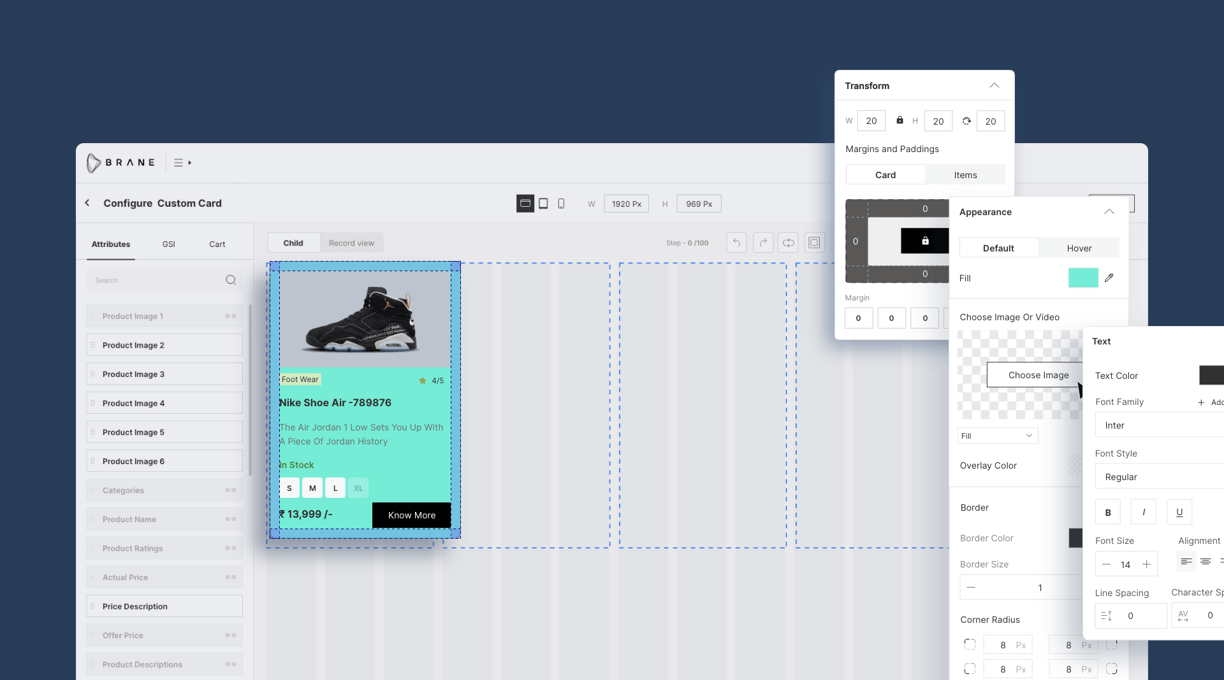Click the loop reset icon in toolbar
Screen dimensions: 1224x680
coord(789,243)
